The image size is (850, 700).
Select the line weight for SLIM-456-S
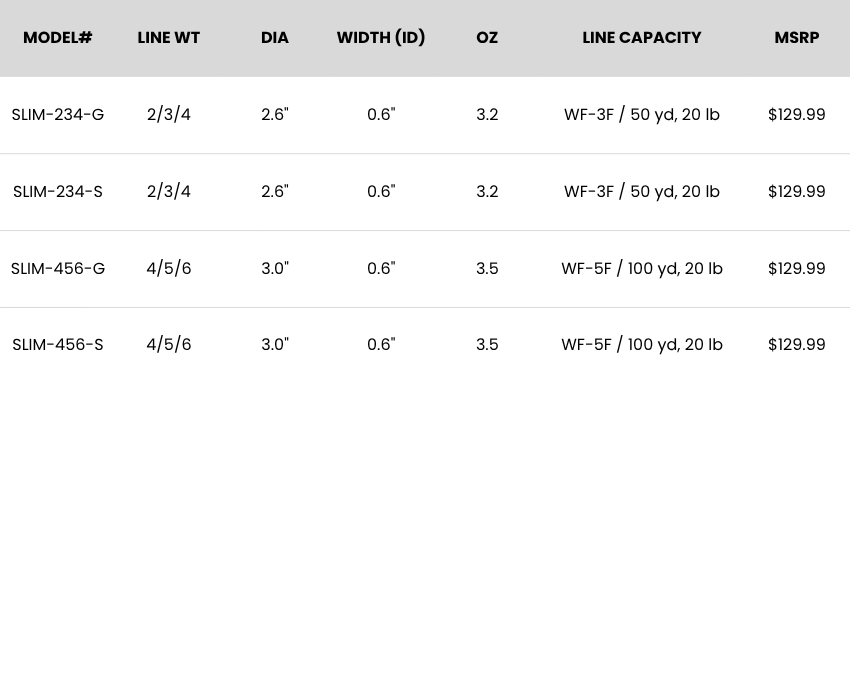point(169,345)
